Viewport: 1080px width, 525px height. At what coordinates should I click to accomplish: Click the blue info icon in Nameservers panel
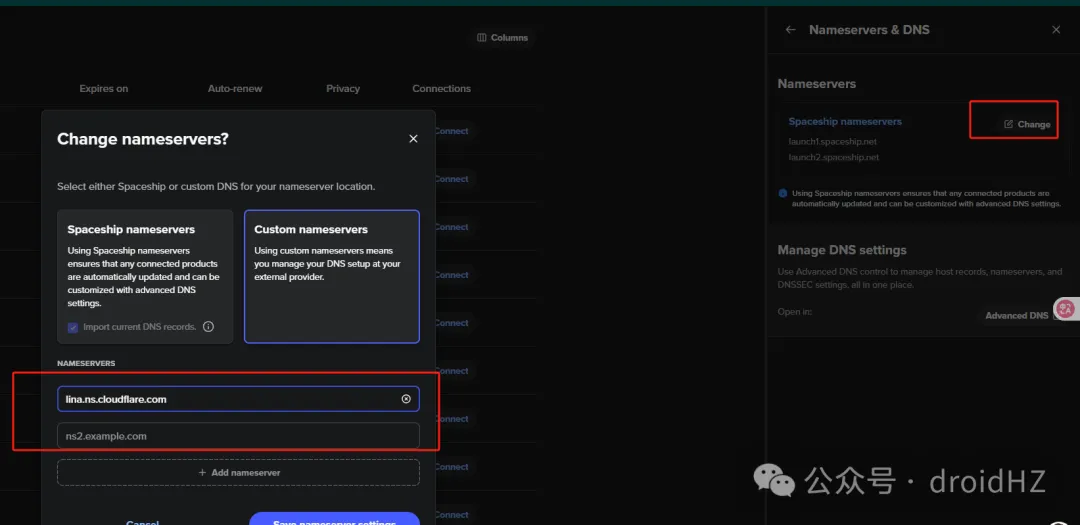[783, 193]
